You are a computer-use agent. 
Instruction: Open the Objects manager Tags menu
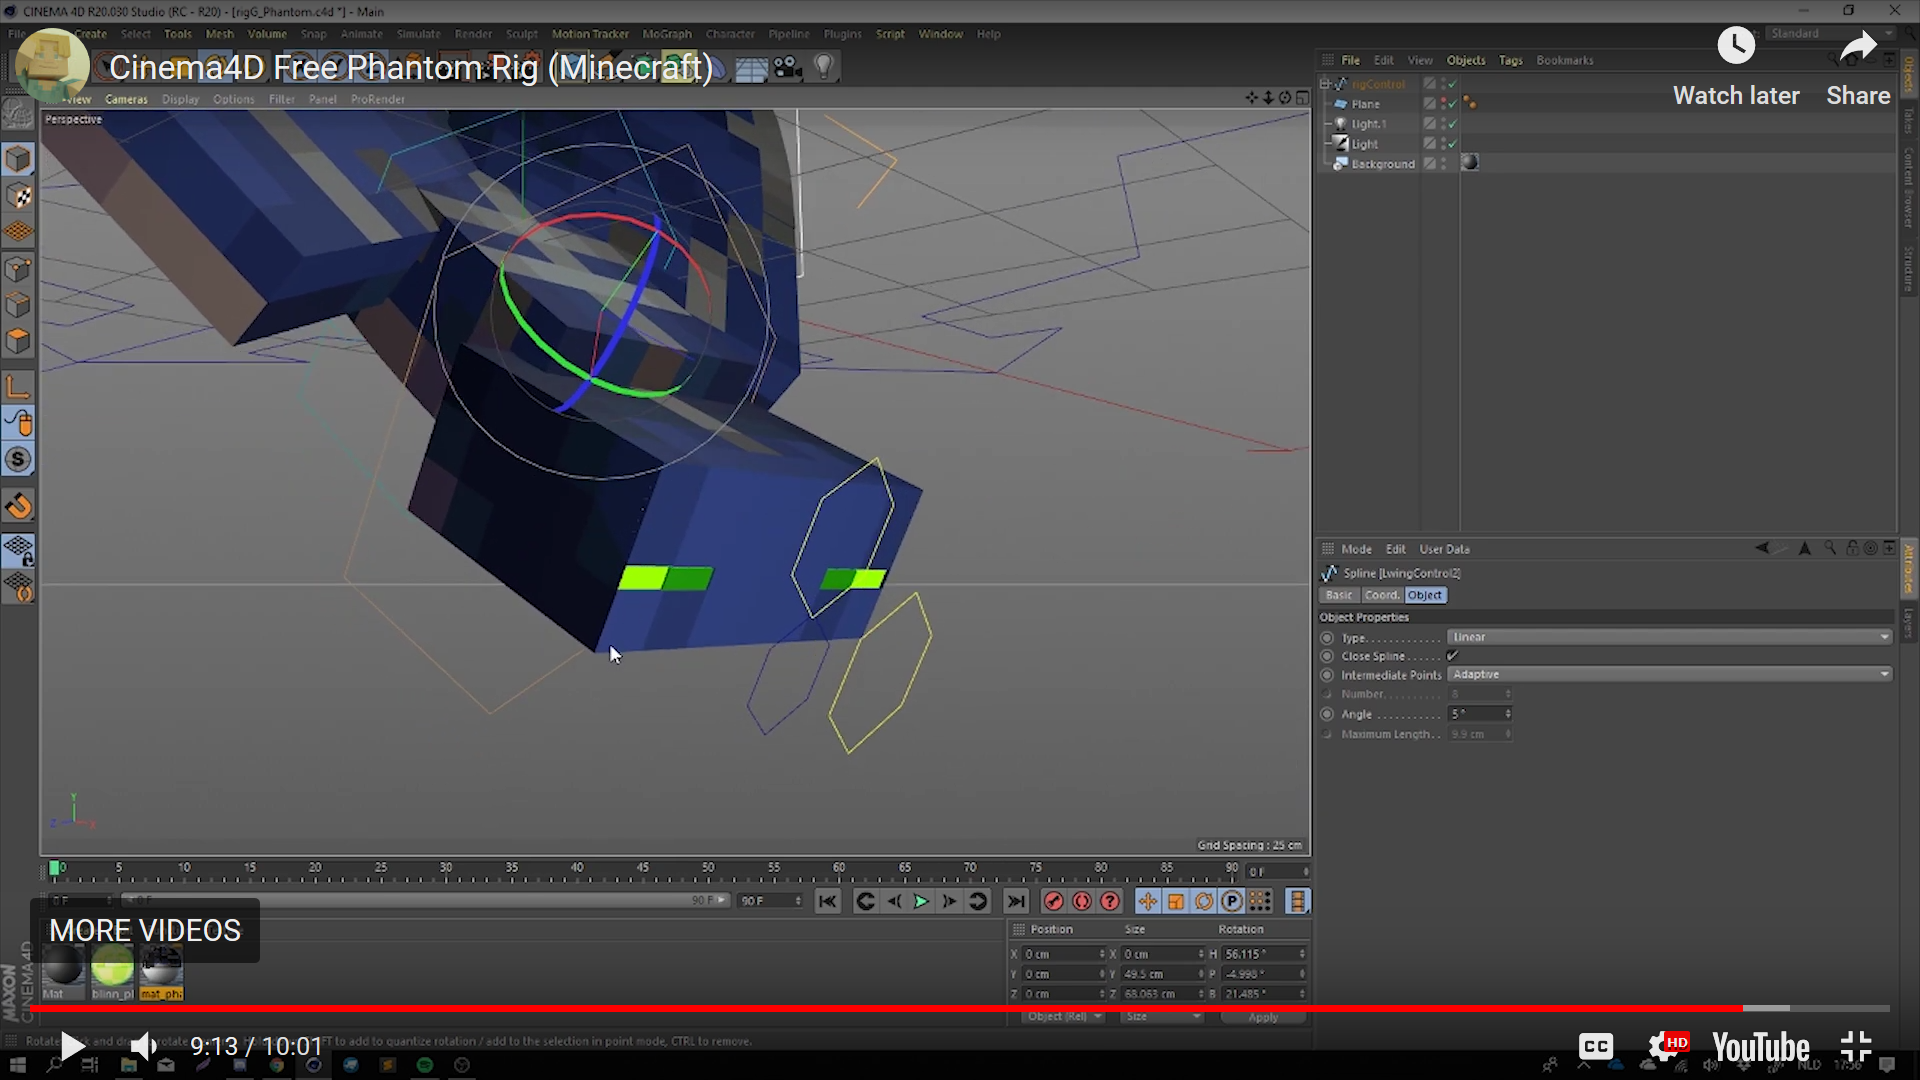(1510, 60)
